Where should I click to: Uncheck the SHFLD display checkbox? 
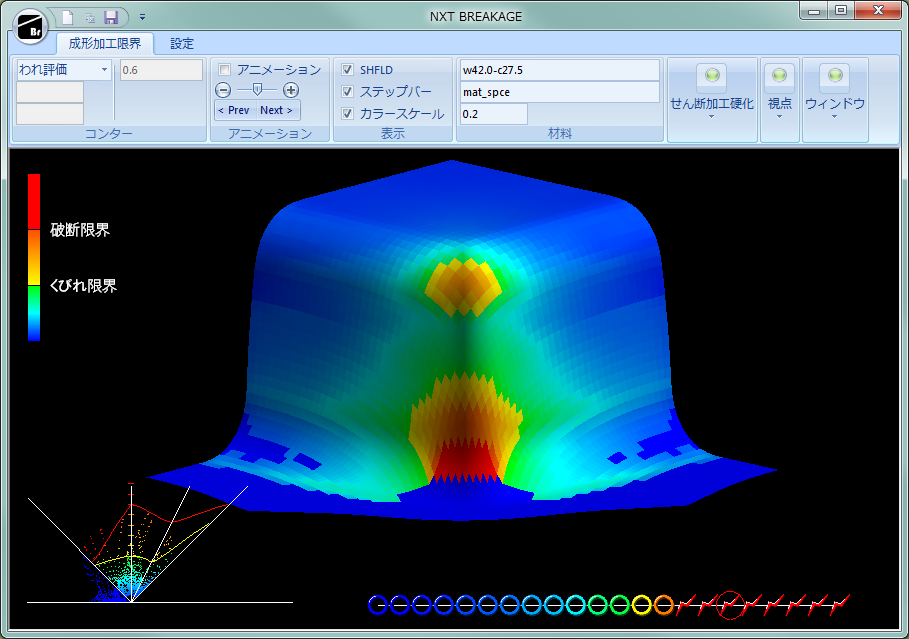pyautogui.click(x=348, y=70)
